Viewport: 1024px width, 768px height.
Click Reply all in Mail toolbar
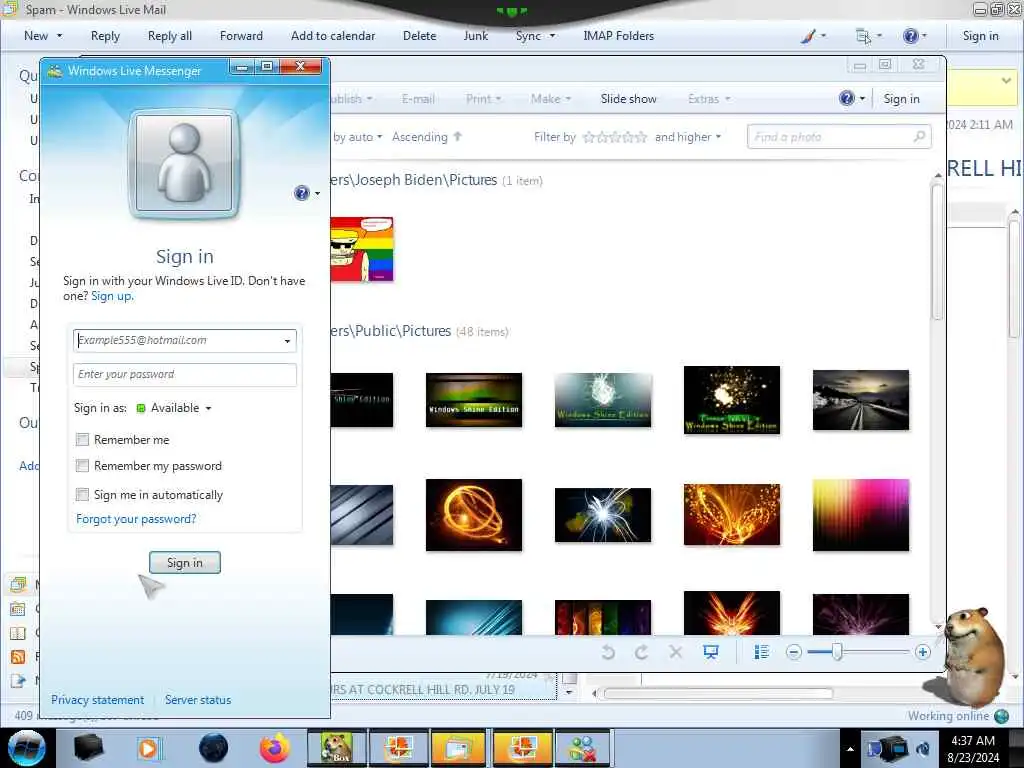(170, 36)
